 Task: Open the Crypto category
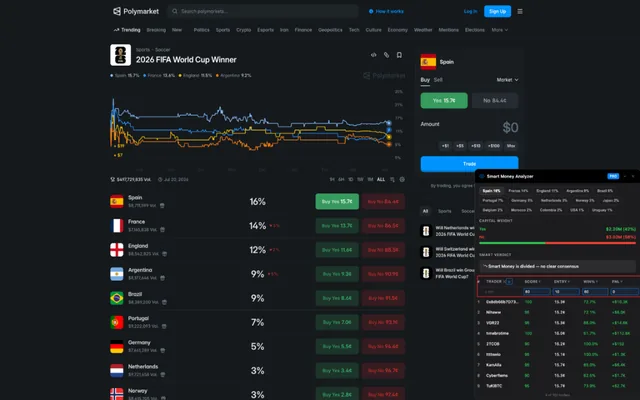(x=244, y=30)
